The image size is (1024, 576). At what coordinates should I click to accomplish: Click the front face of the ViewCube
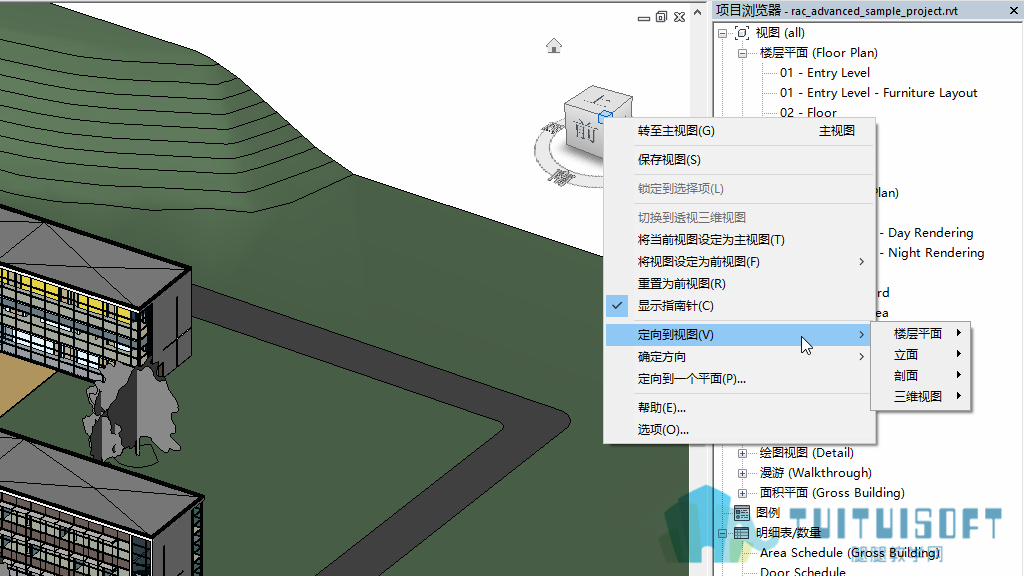point(583,133)
